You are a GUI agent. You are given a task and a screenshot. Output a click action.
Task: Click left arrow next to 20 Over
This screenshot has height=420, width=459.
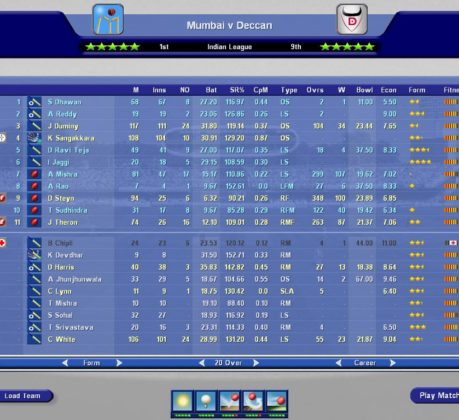click(202, 363)
